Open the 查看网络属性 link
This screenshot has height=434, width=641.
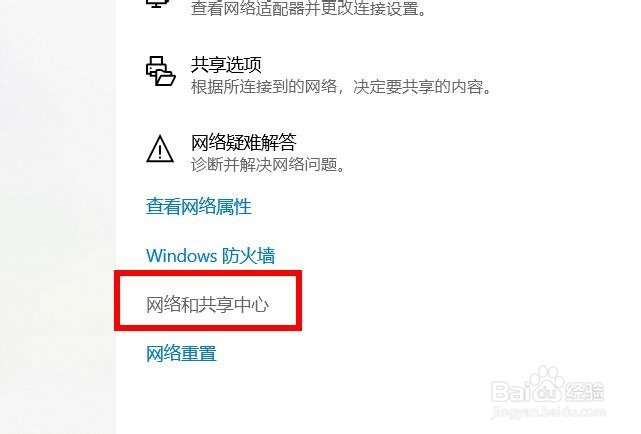(199, 206)
